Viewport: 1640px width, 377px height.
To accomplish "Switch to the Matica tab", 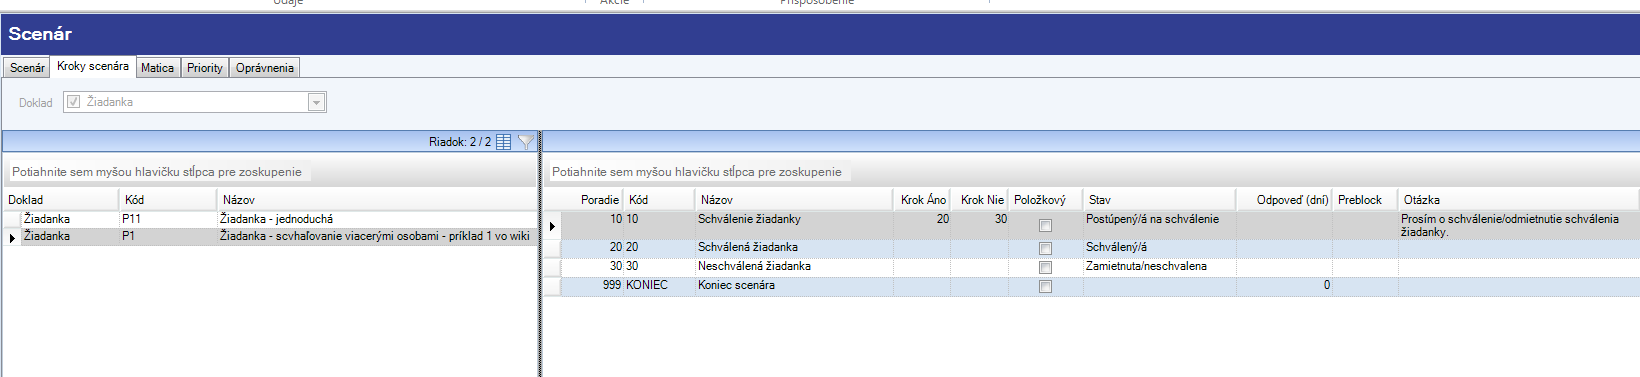I will pyautogui.click(x=157, y=68).
